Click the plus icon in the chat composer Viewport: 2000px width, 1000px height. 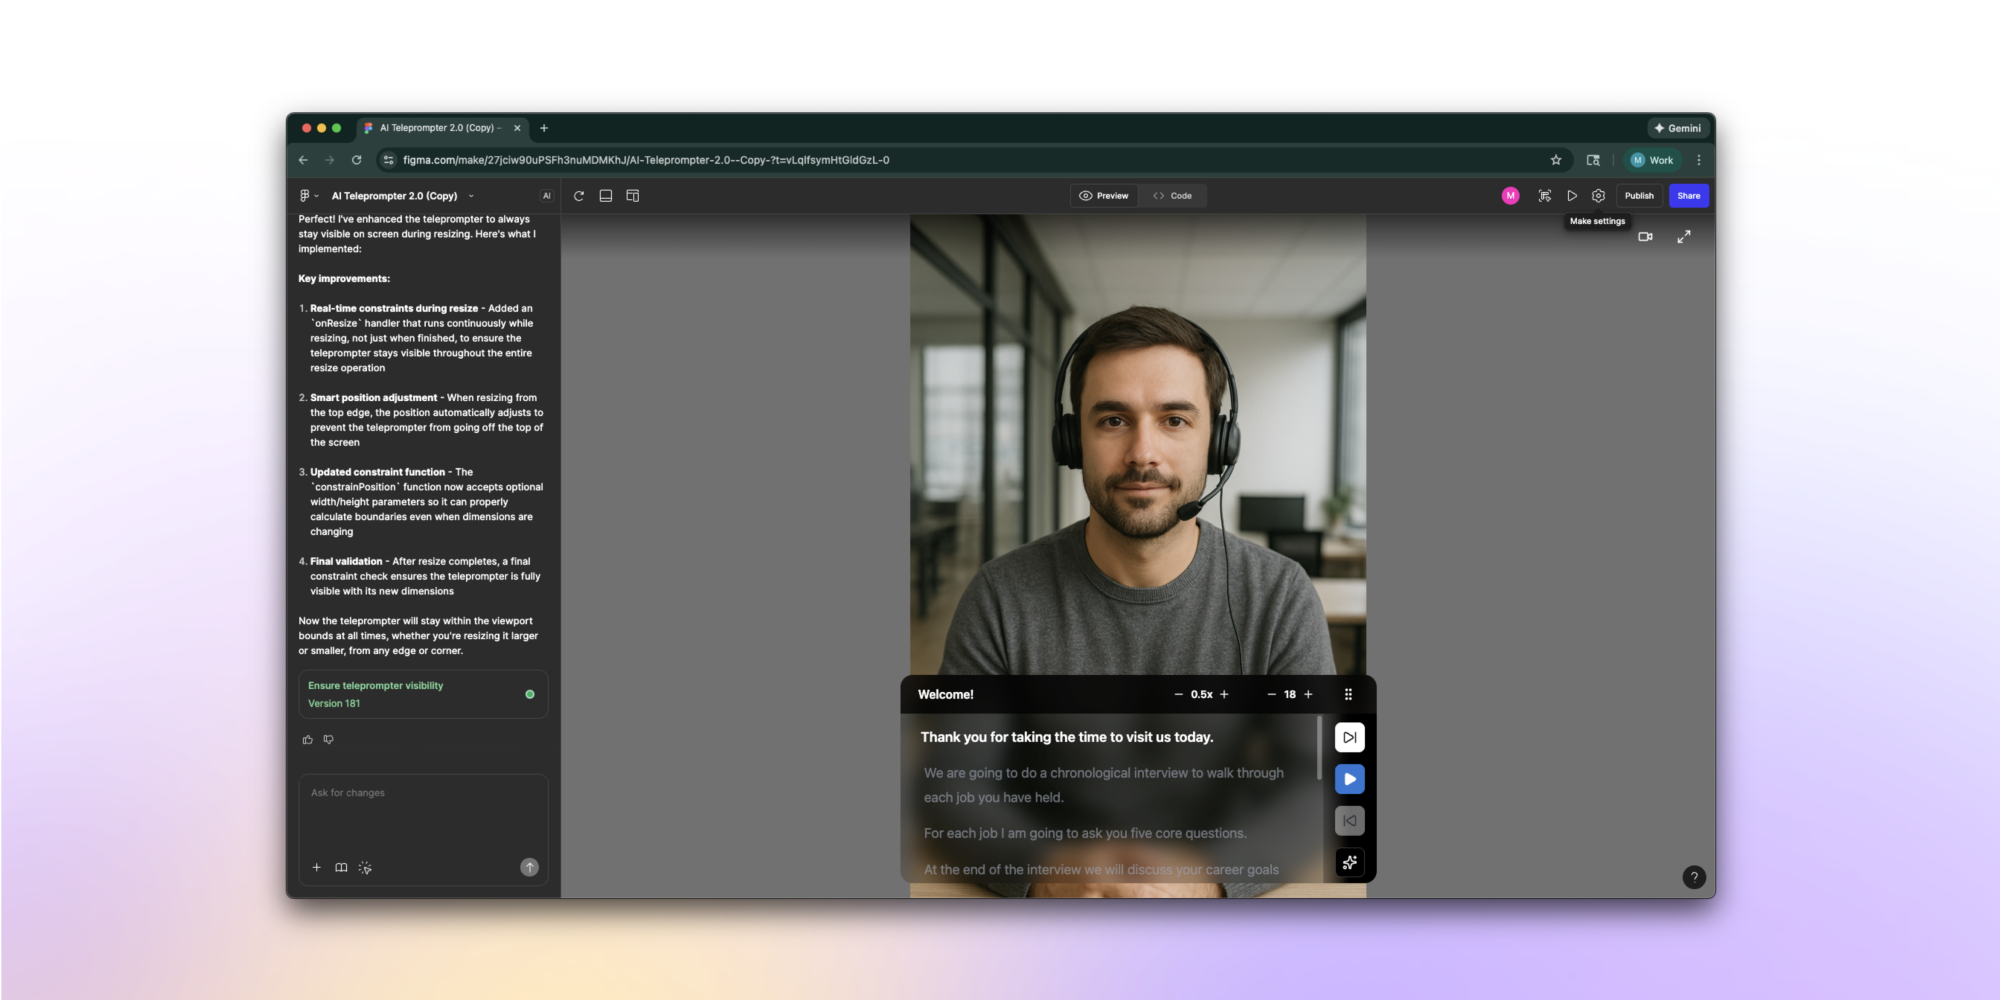click(317, 867)
